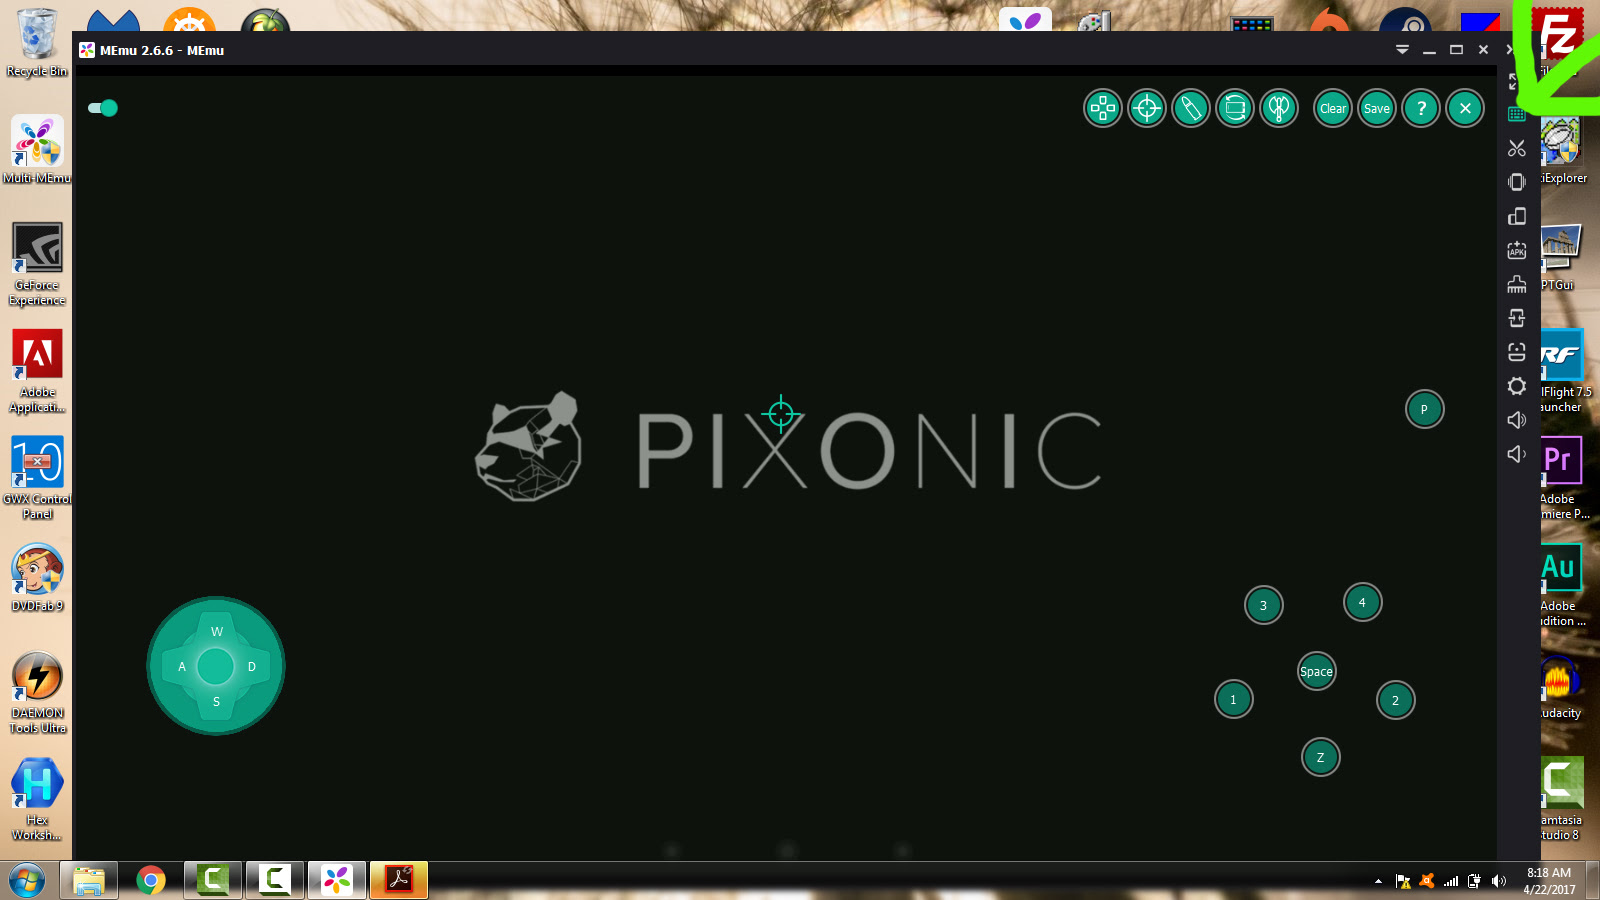
Task: Open Adobe Premiere Pro desktop shortcut
Action: (1563, 479)
